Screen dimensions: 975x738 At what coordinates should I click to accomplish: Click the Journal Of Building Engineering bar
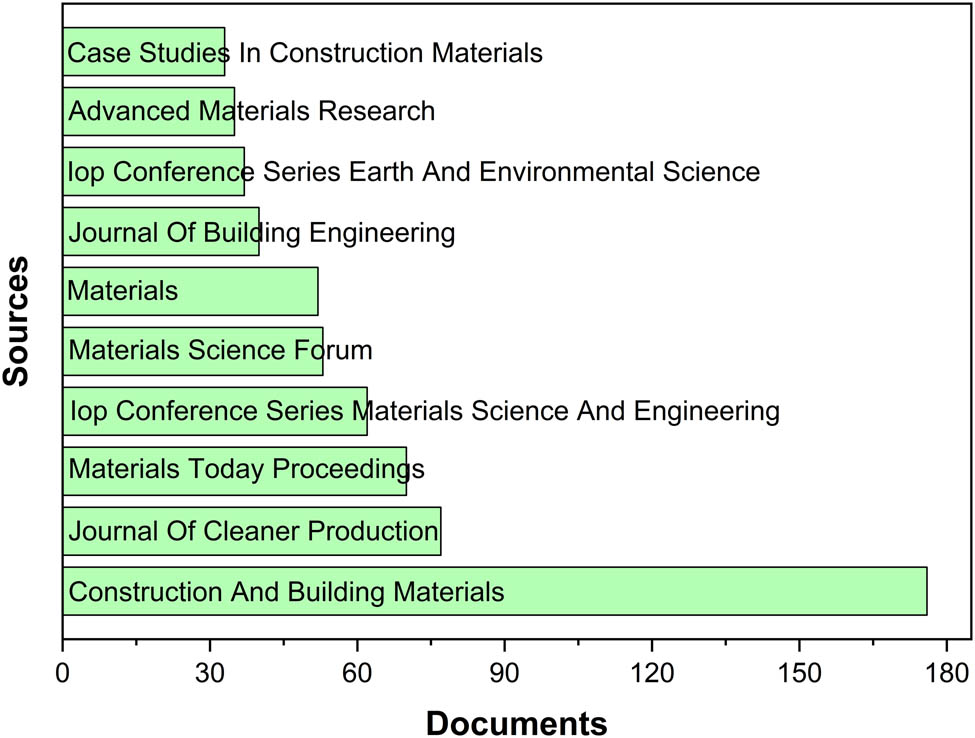point(160,232)
